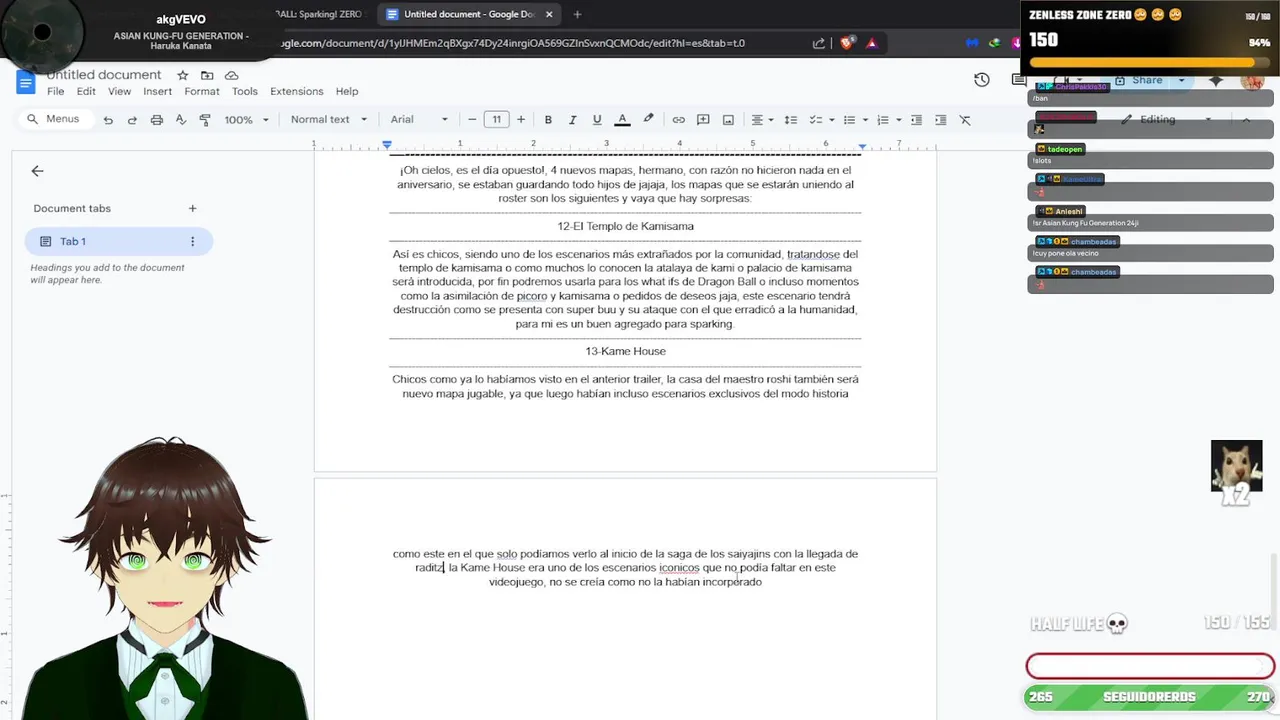Click the Undo arrow in toolbar
Viewport: 1280px width, 720px height.
coord(108,120)
